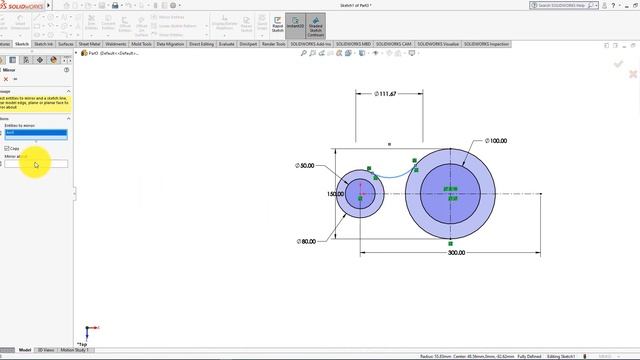Screen dimensions: 640x360
Task: Open the SOLIDWORKS Inspection tab
Action: point(486,44)
